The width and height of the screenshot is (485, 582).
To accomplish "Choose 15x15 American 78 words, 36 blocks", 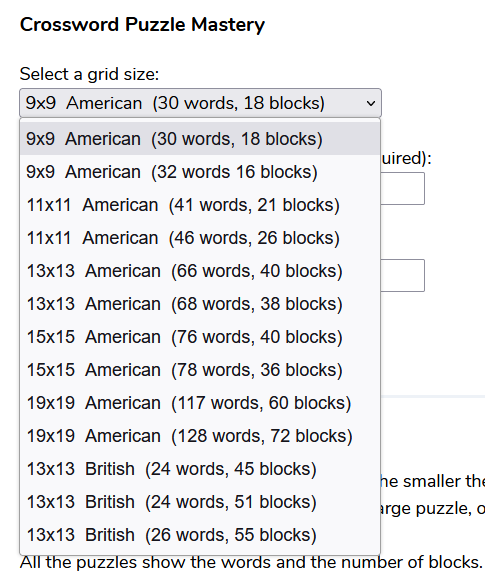I will pyautogui.click(x=200, y=370).
